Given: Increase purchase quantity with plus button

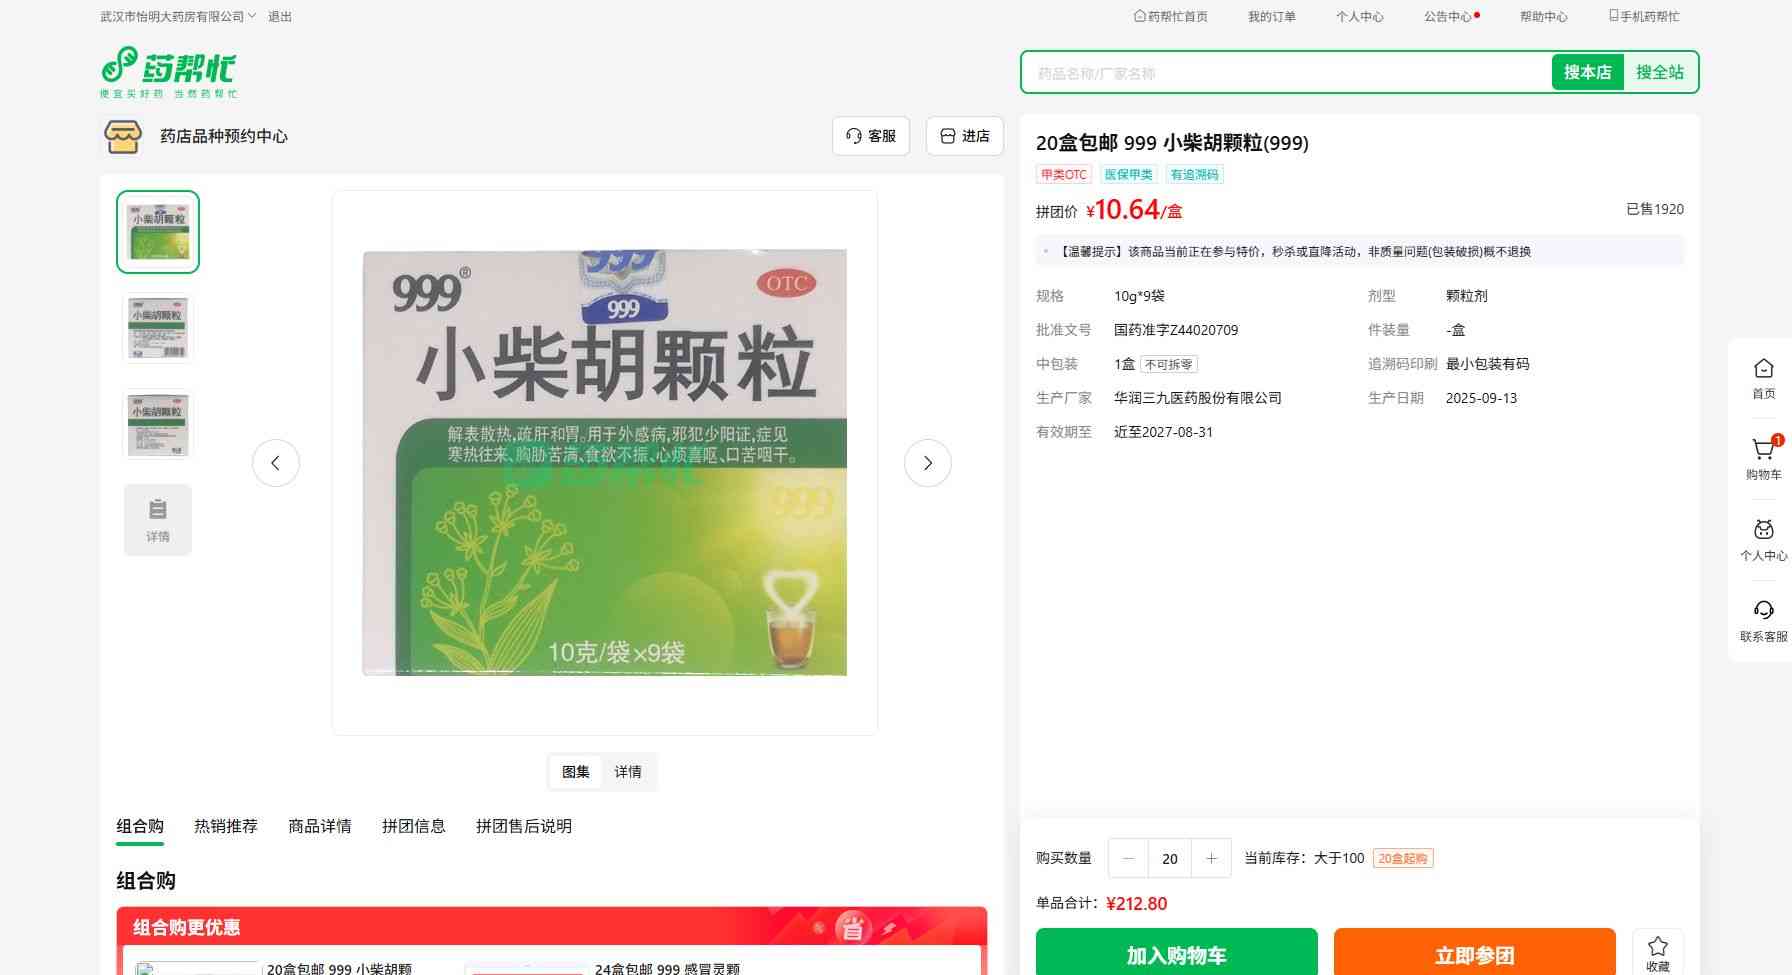Looking at the screenshot, I should (1211, 858).
